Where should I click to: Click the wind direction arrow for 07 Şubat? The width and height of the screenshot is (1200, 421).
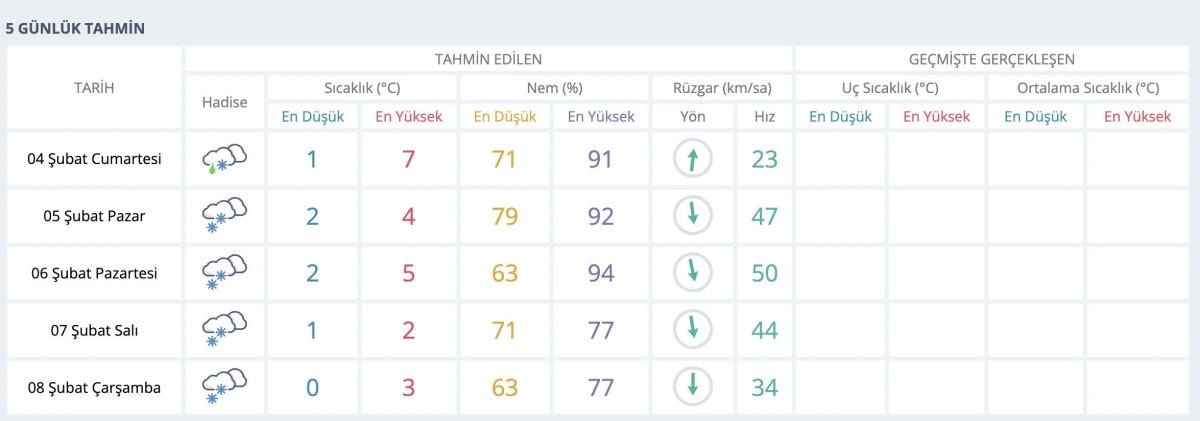tap(692, 329)
